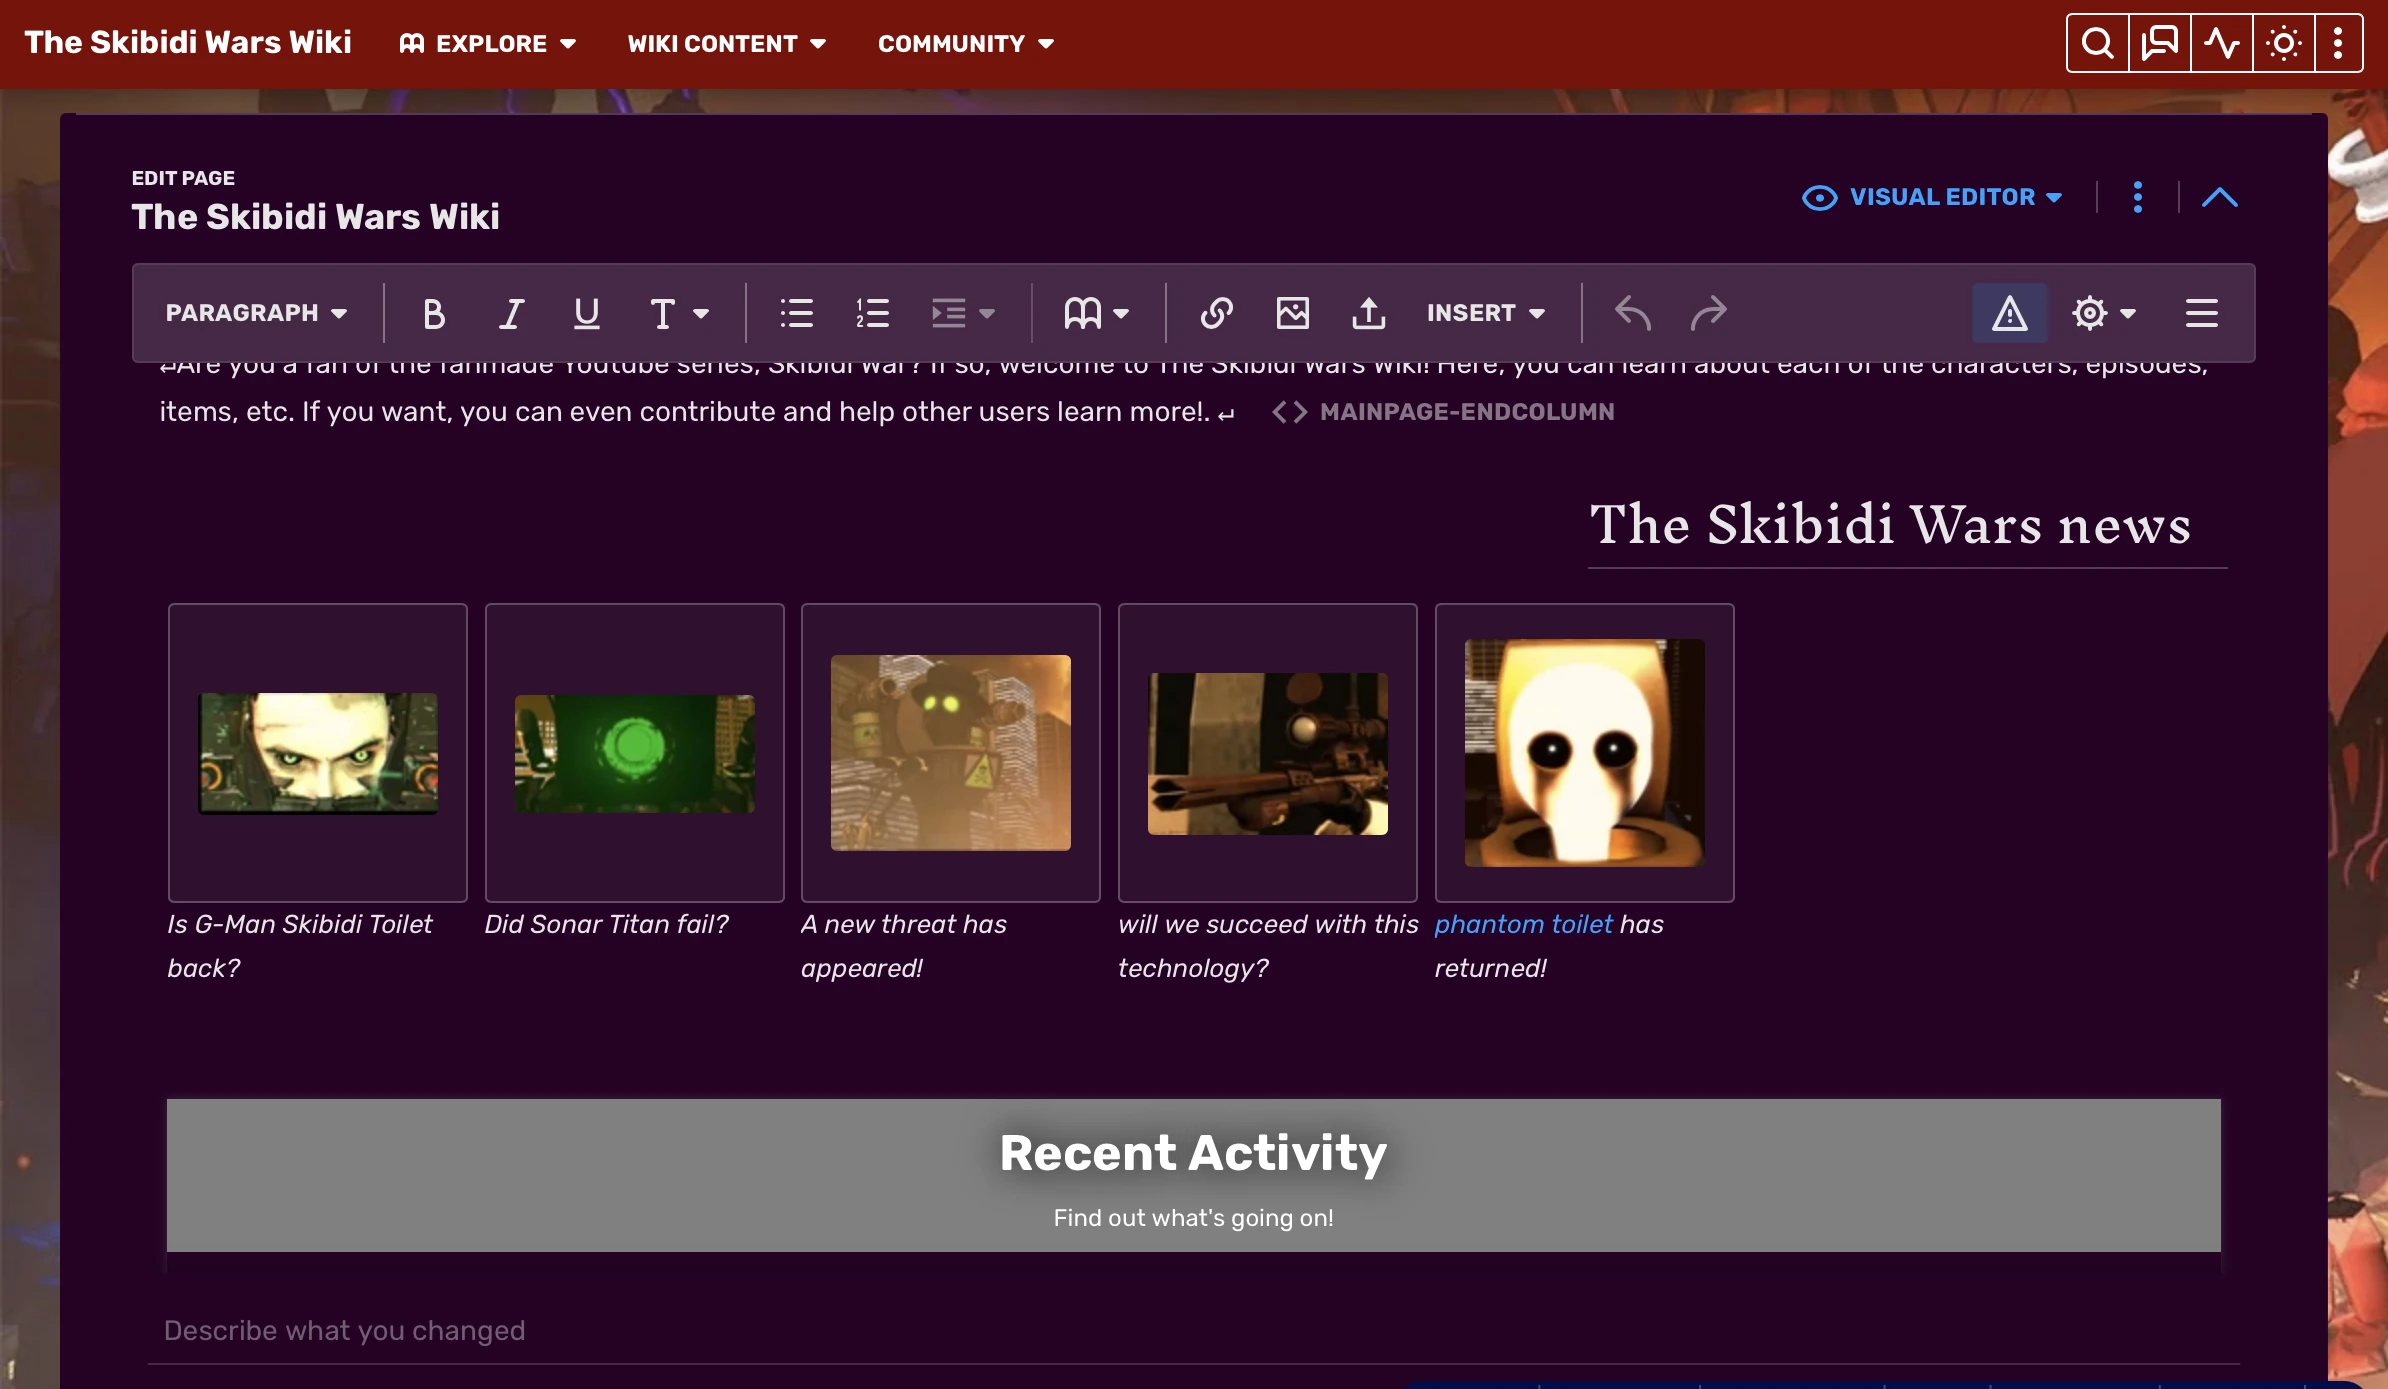Click the Recent Activity banner
Image resolution: width=2388 pixels, height=1389 pixels.
pos(1193,1175)
